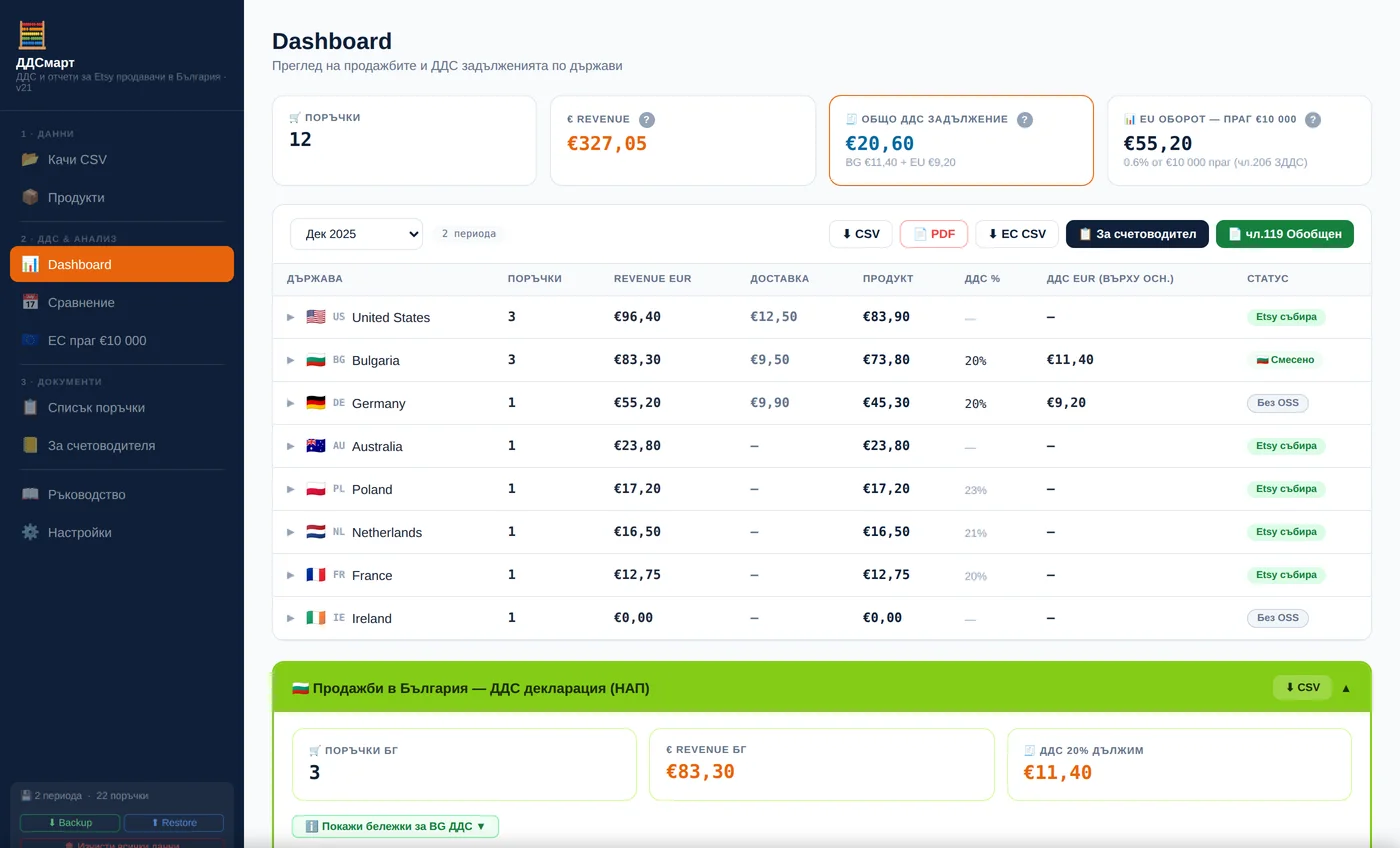Open ЕС праг €10 000 page

click(122, 340)
